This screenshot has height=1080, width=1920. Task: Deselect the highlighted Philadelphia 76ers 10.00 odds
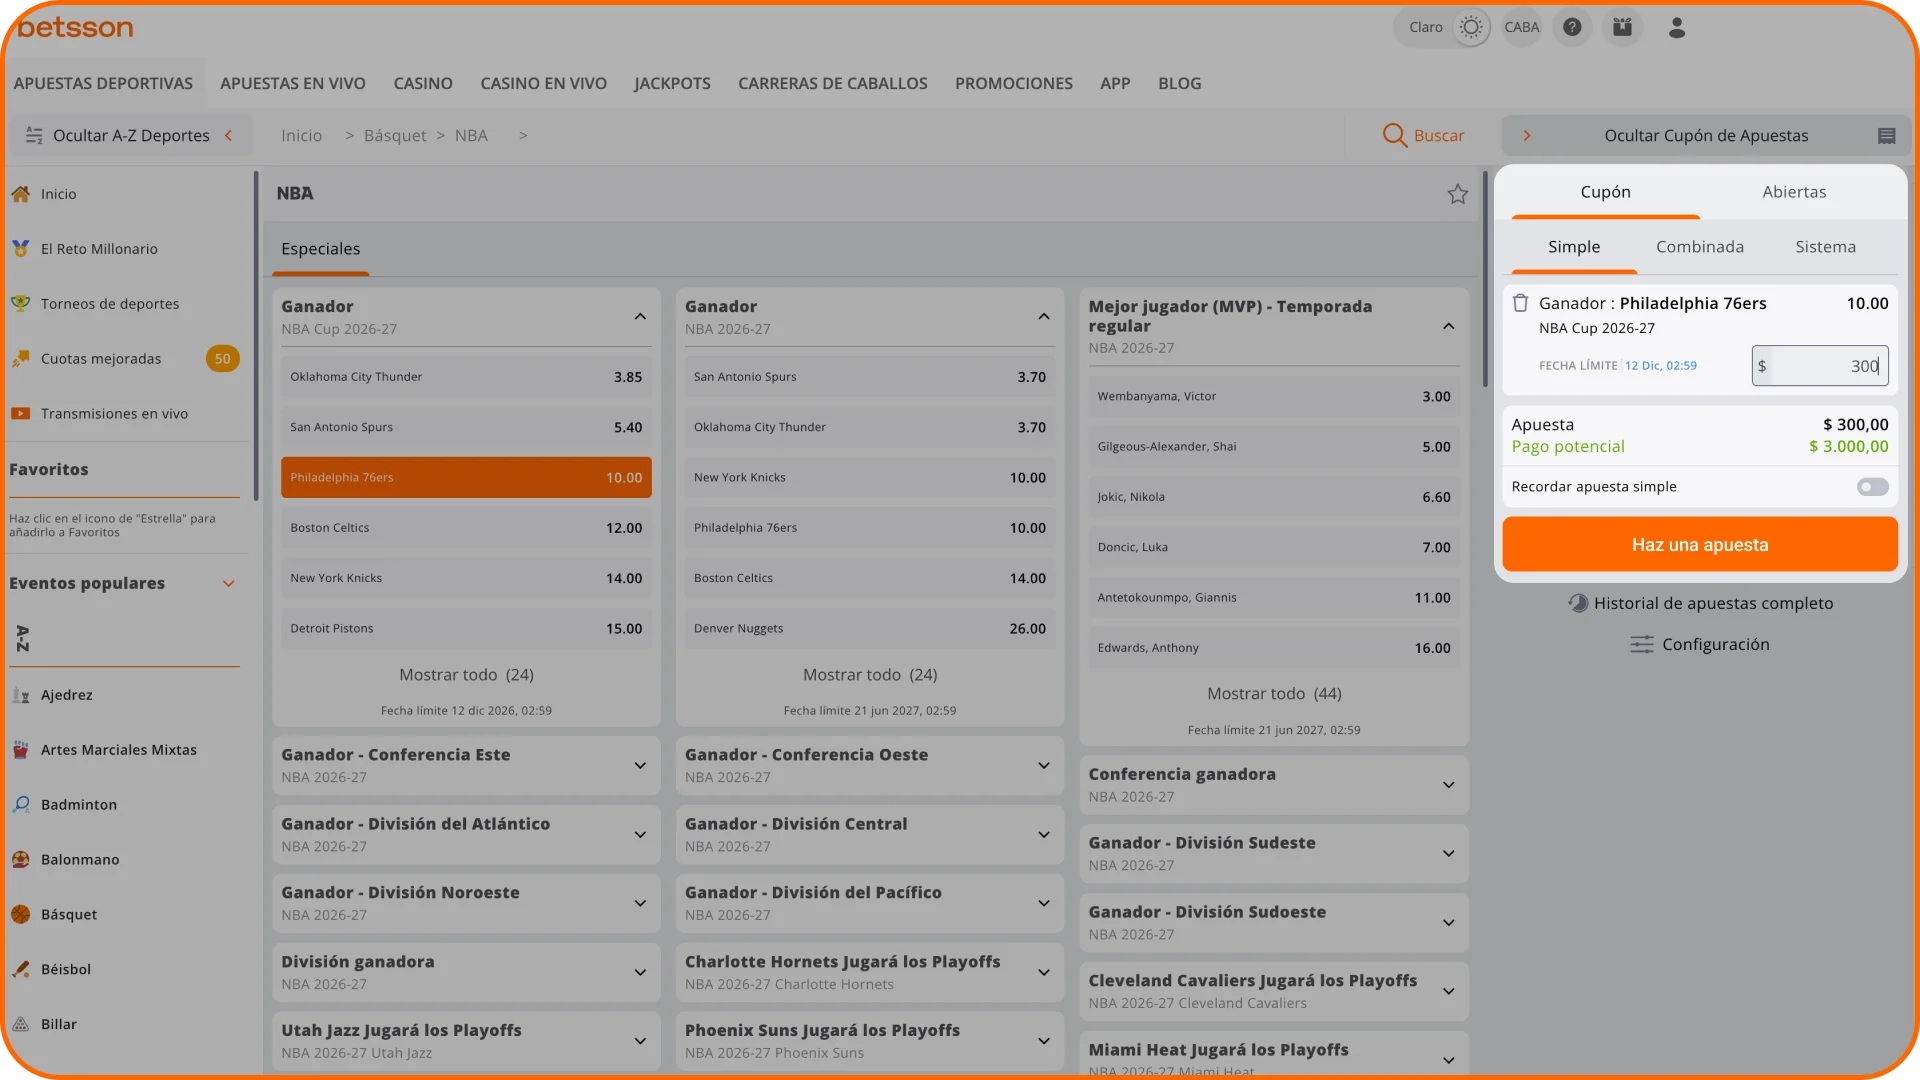[466, 478]
